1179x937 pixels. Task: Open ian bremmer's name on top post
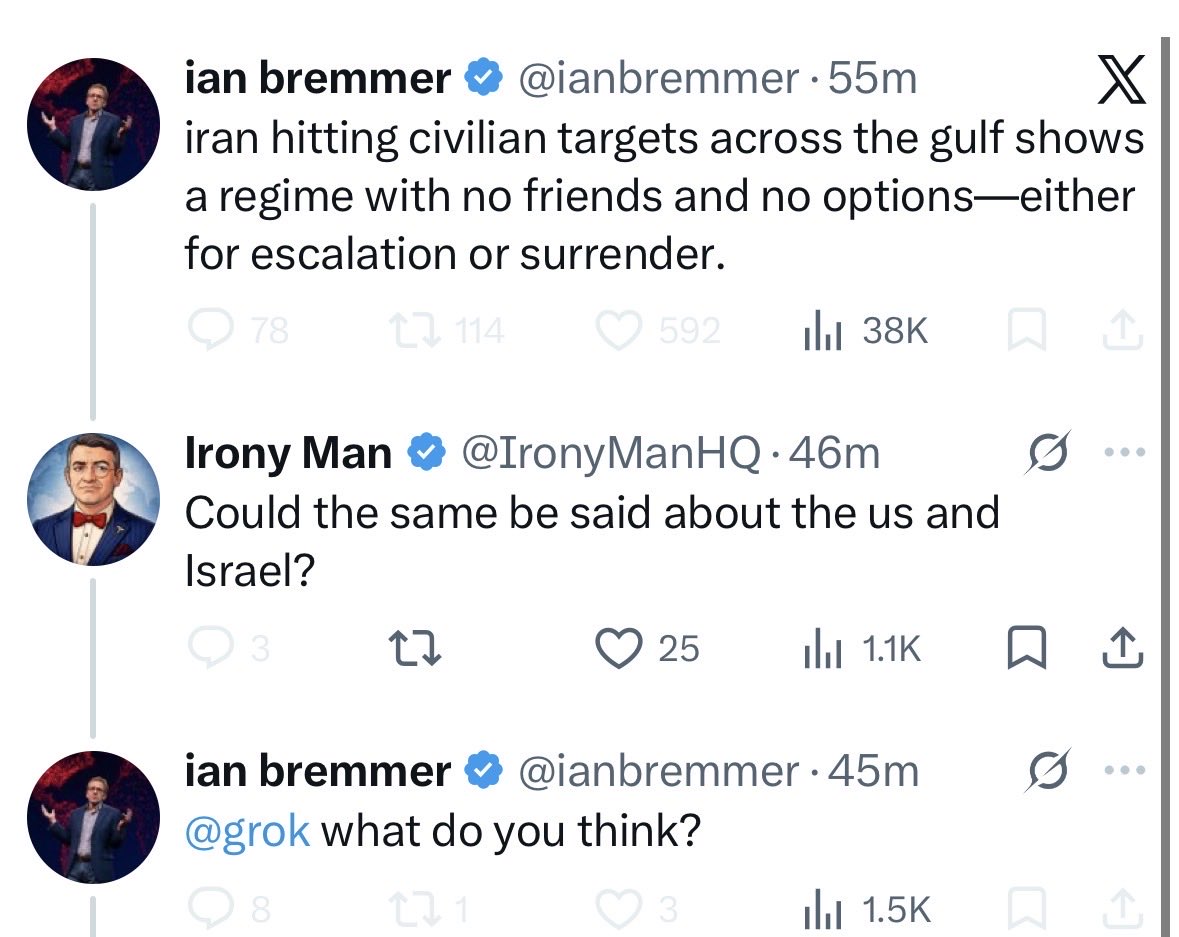click(318, 79)
